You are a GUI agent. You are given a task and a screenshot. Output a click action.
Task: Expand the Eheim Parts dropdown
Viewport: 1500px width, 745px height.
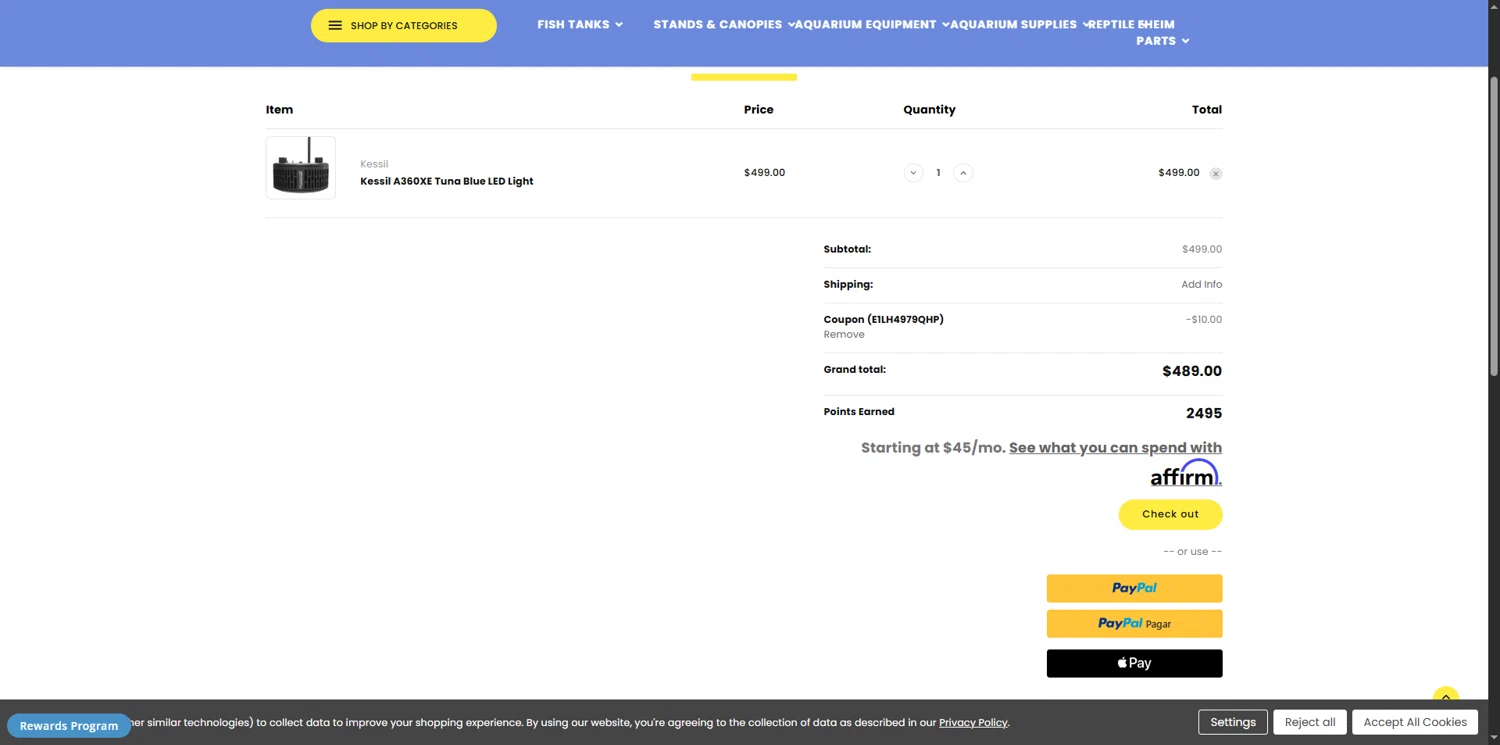click(x=1162, y=33)
